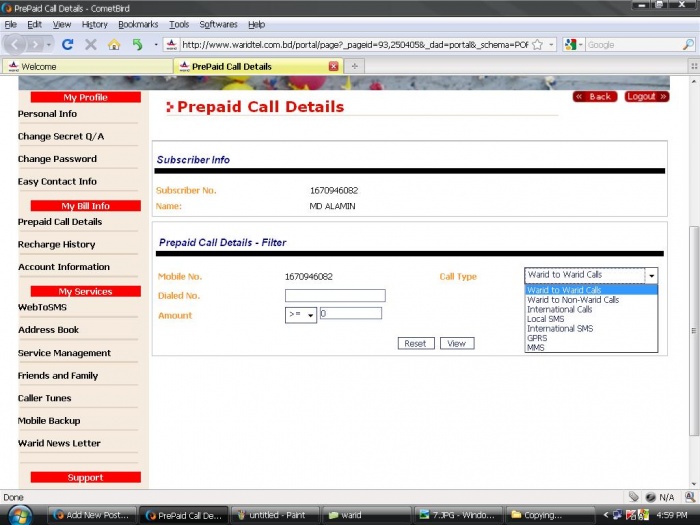Open the Personal Info link

[x=47, y=114]
